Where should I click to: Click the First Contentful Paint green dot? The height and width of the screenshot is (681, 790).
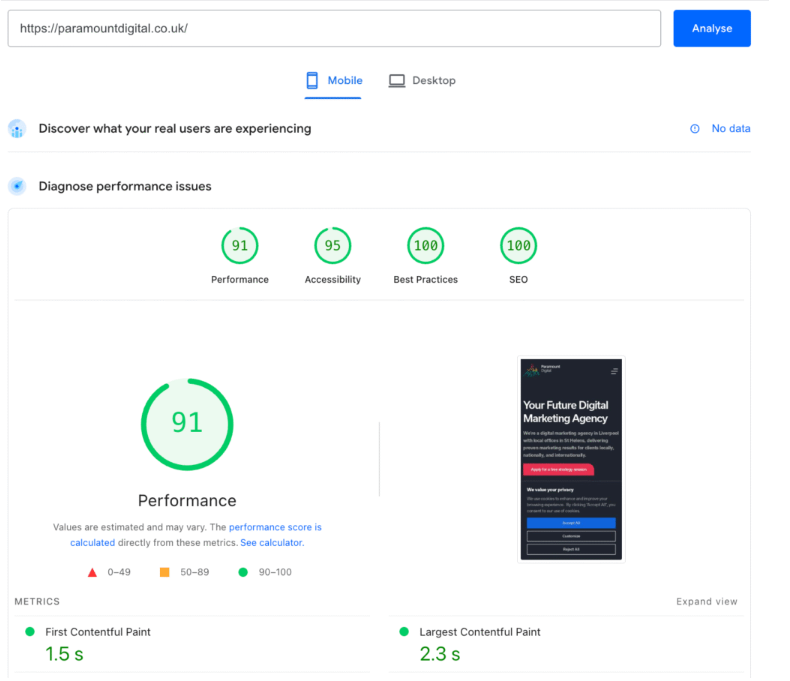tap(30, 632)
